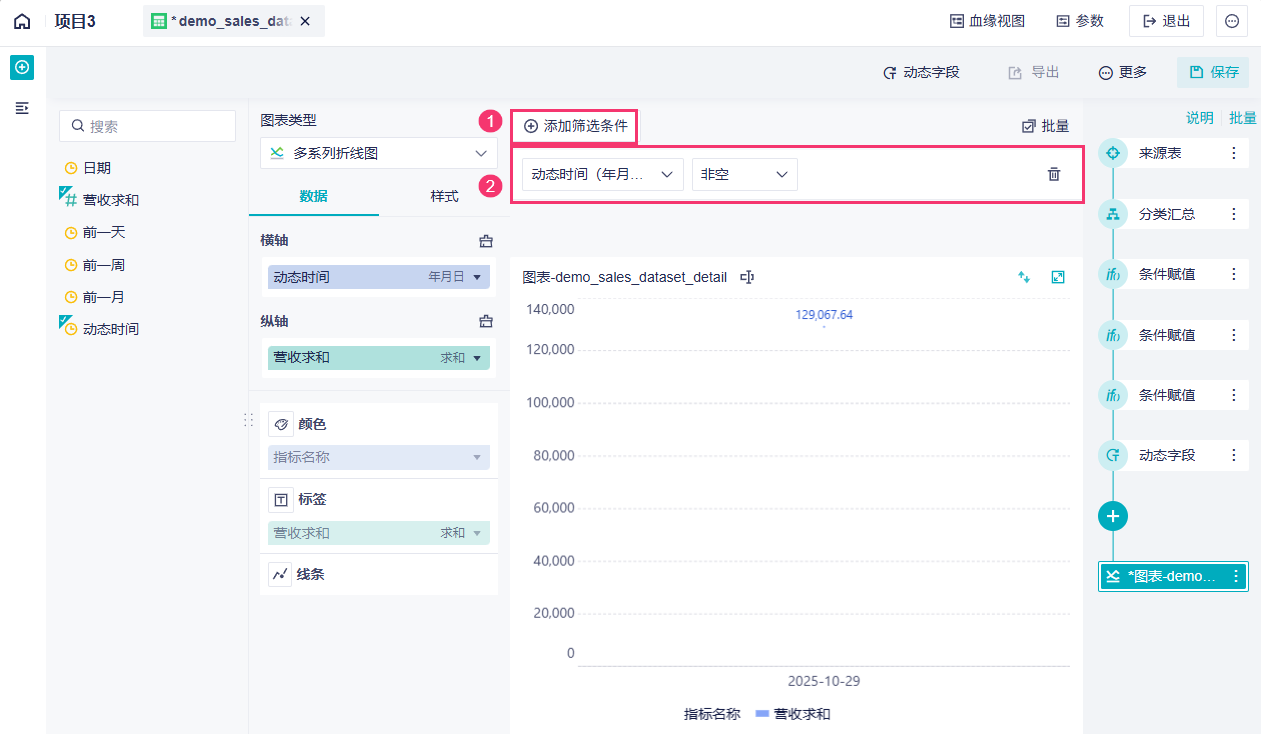
Task: Open the 图表类型 dropdown
Action: [378, 153]
